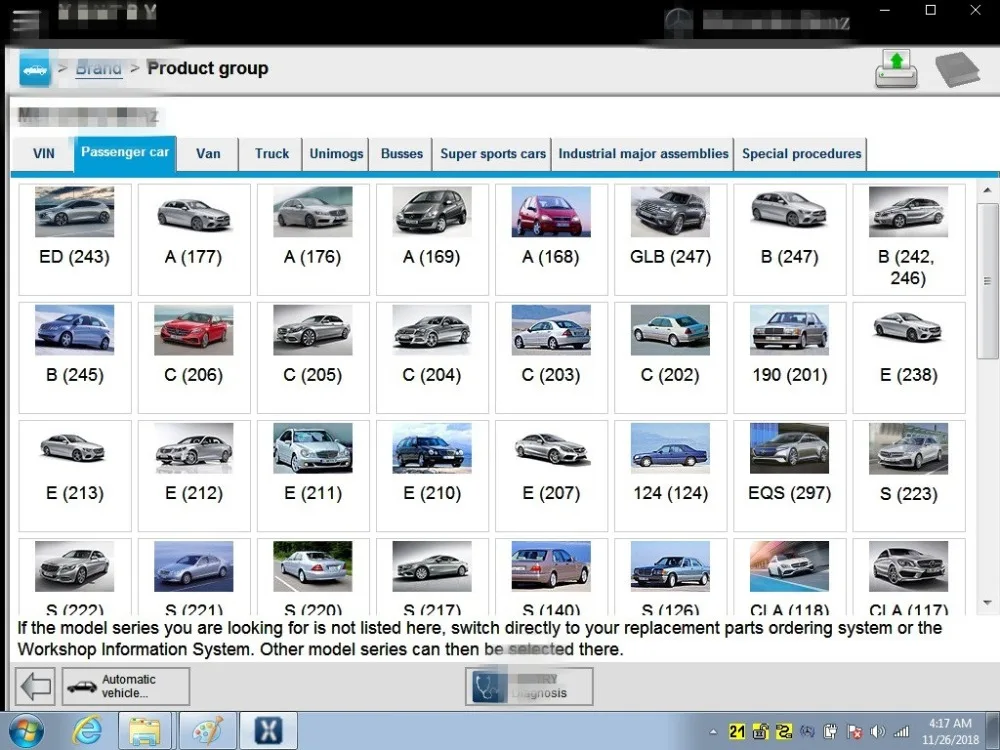Select the S (222) car thumbnail
This screenshot has width=1000, height=750.
coord(75,566)
